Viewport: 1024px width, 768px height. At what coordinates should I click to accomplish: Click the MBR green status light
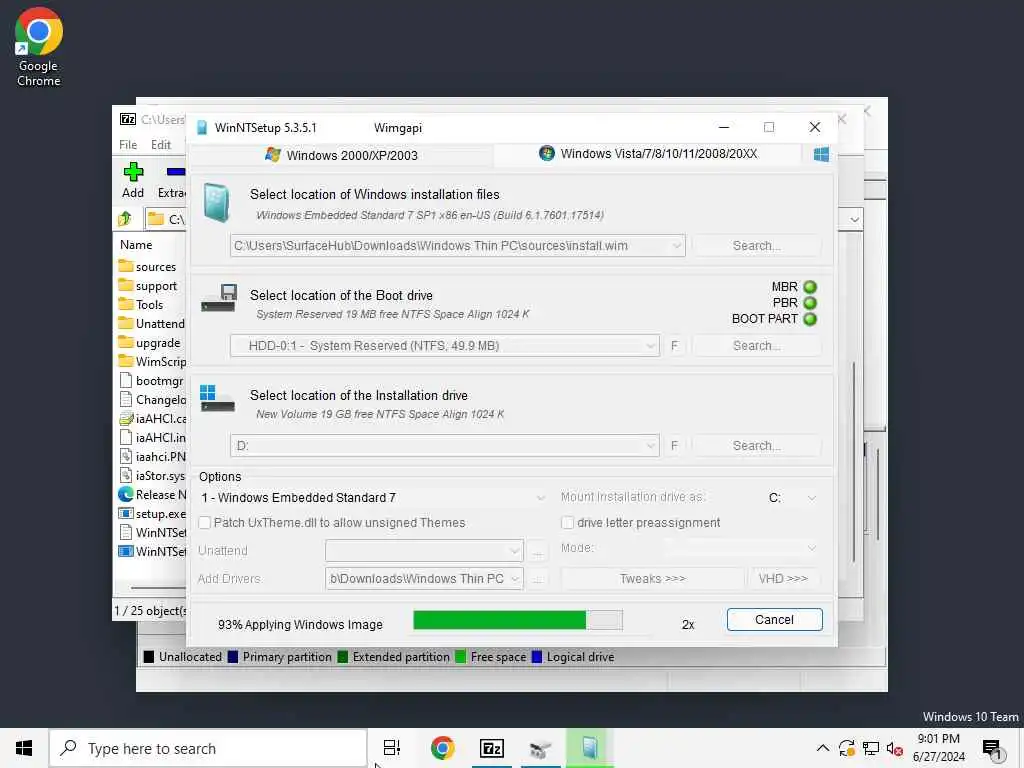coord(810,287)
